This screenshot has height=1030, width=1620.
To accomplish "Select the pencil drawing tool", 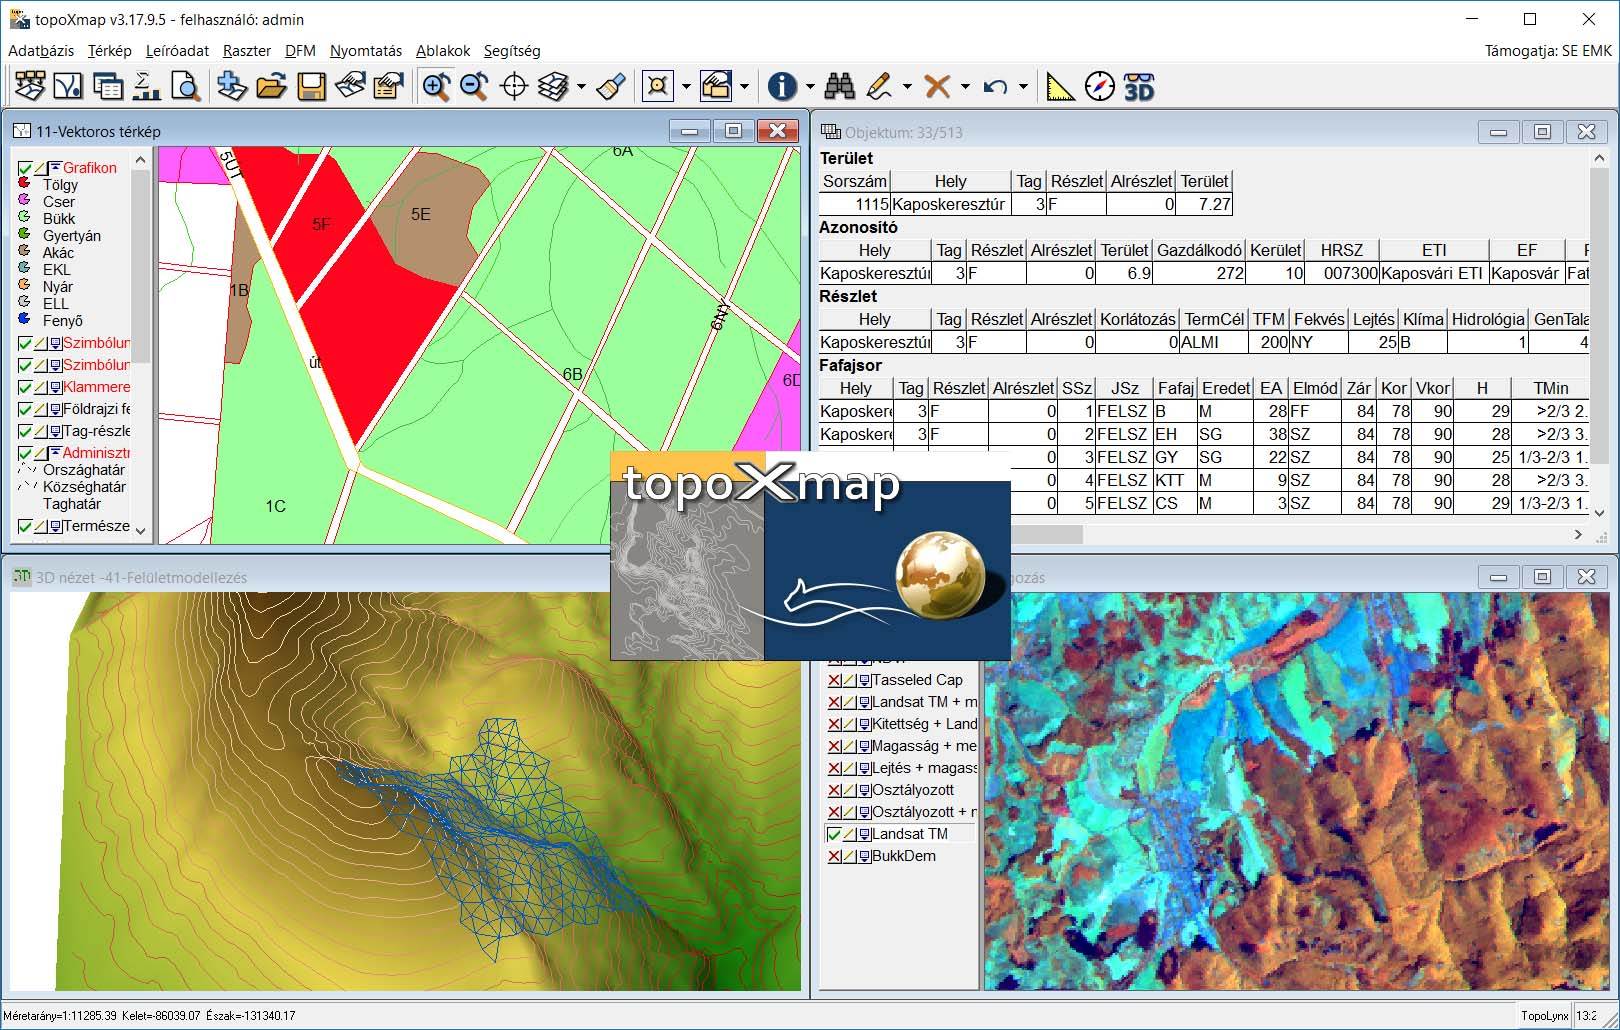I will pos(880,87).
